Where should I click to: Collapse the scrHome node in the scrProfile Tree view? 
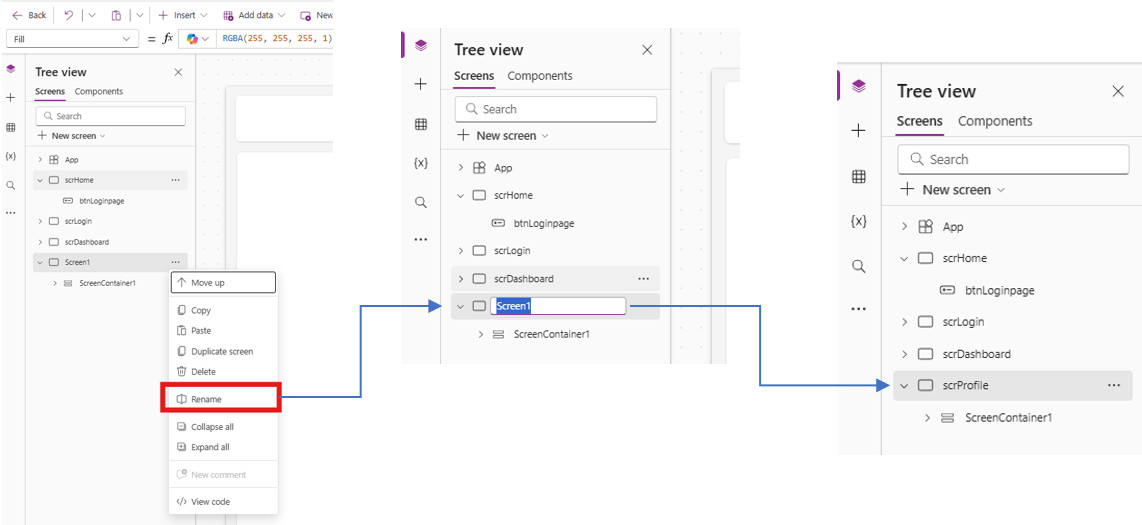click(x=905, y=258)
